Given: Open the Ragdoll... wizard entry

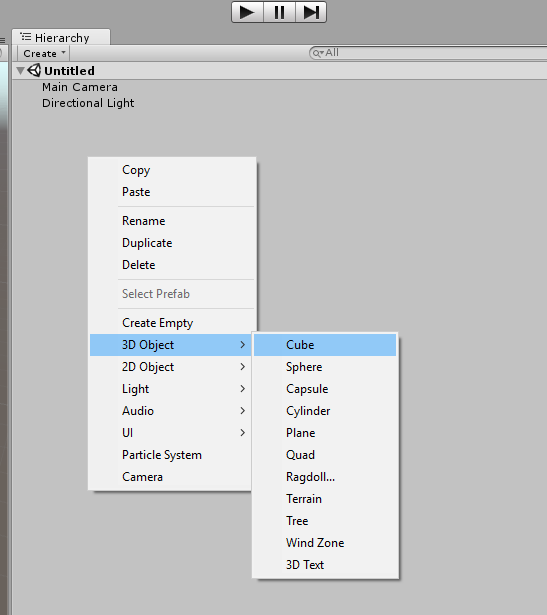Looking at the screenshot, I should 325,477.
